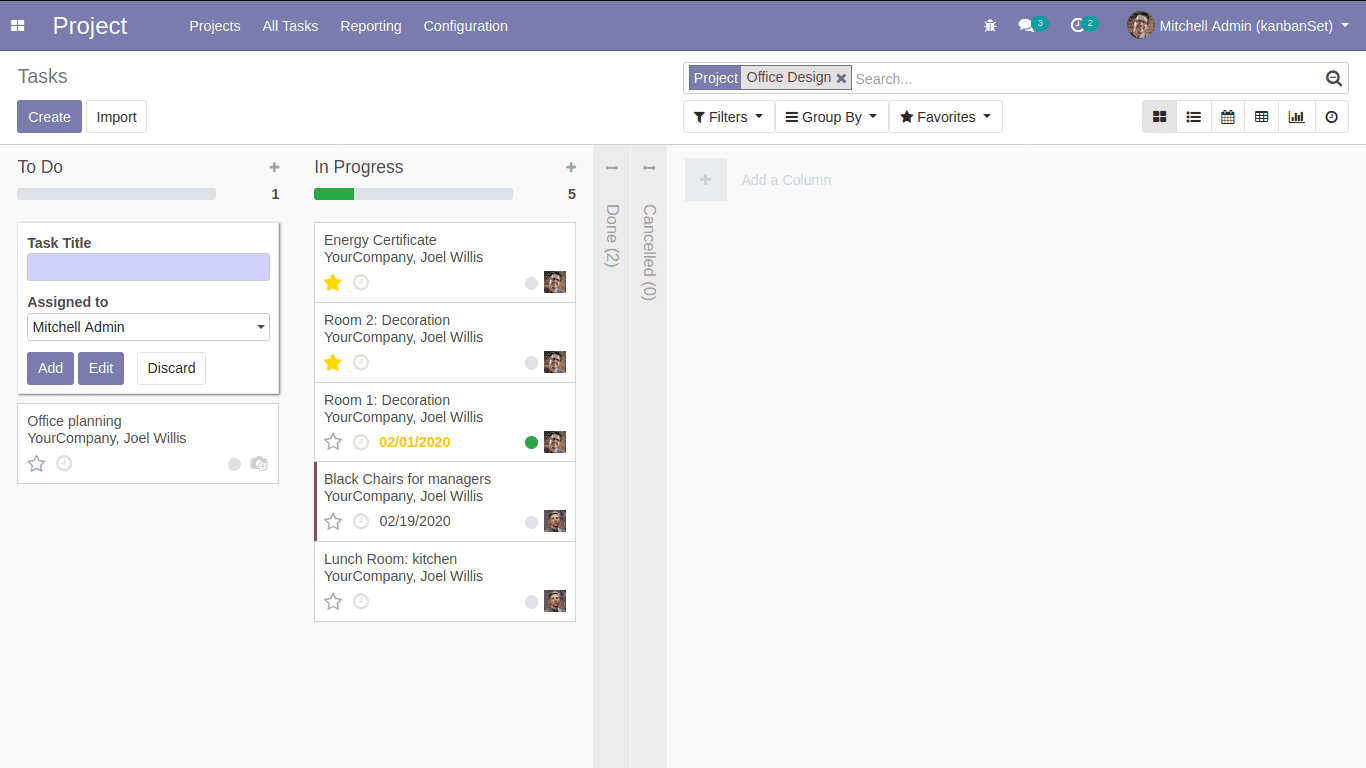Star the Office planning task

(x=36, y=463)
